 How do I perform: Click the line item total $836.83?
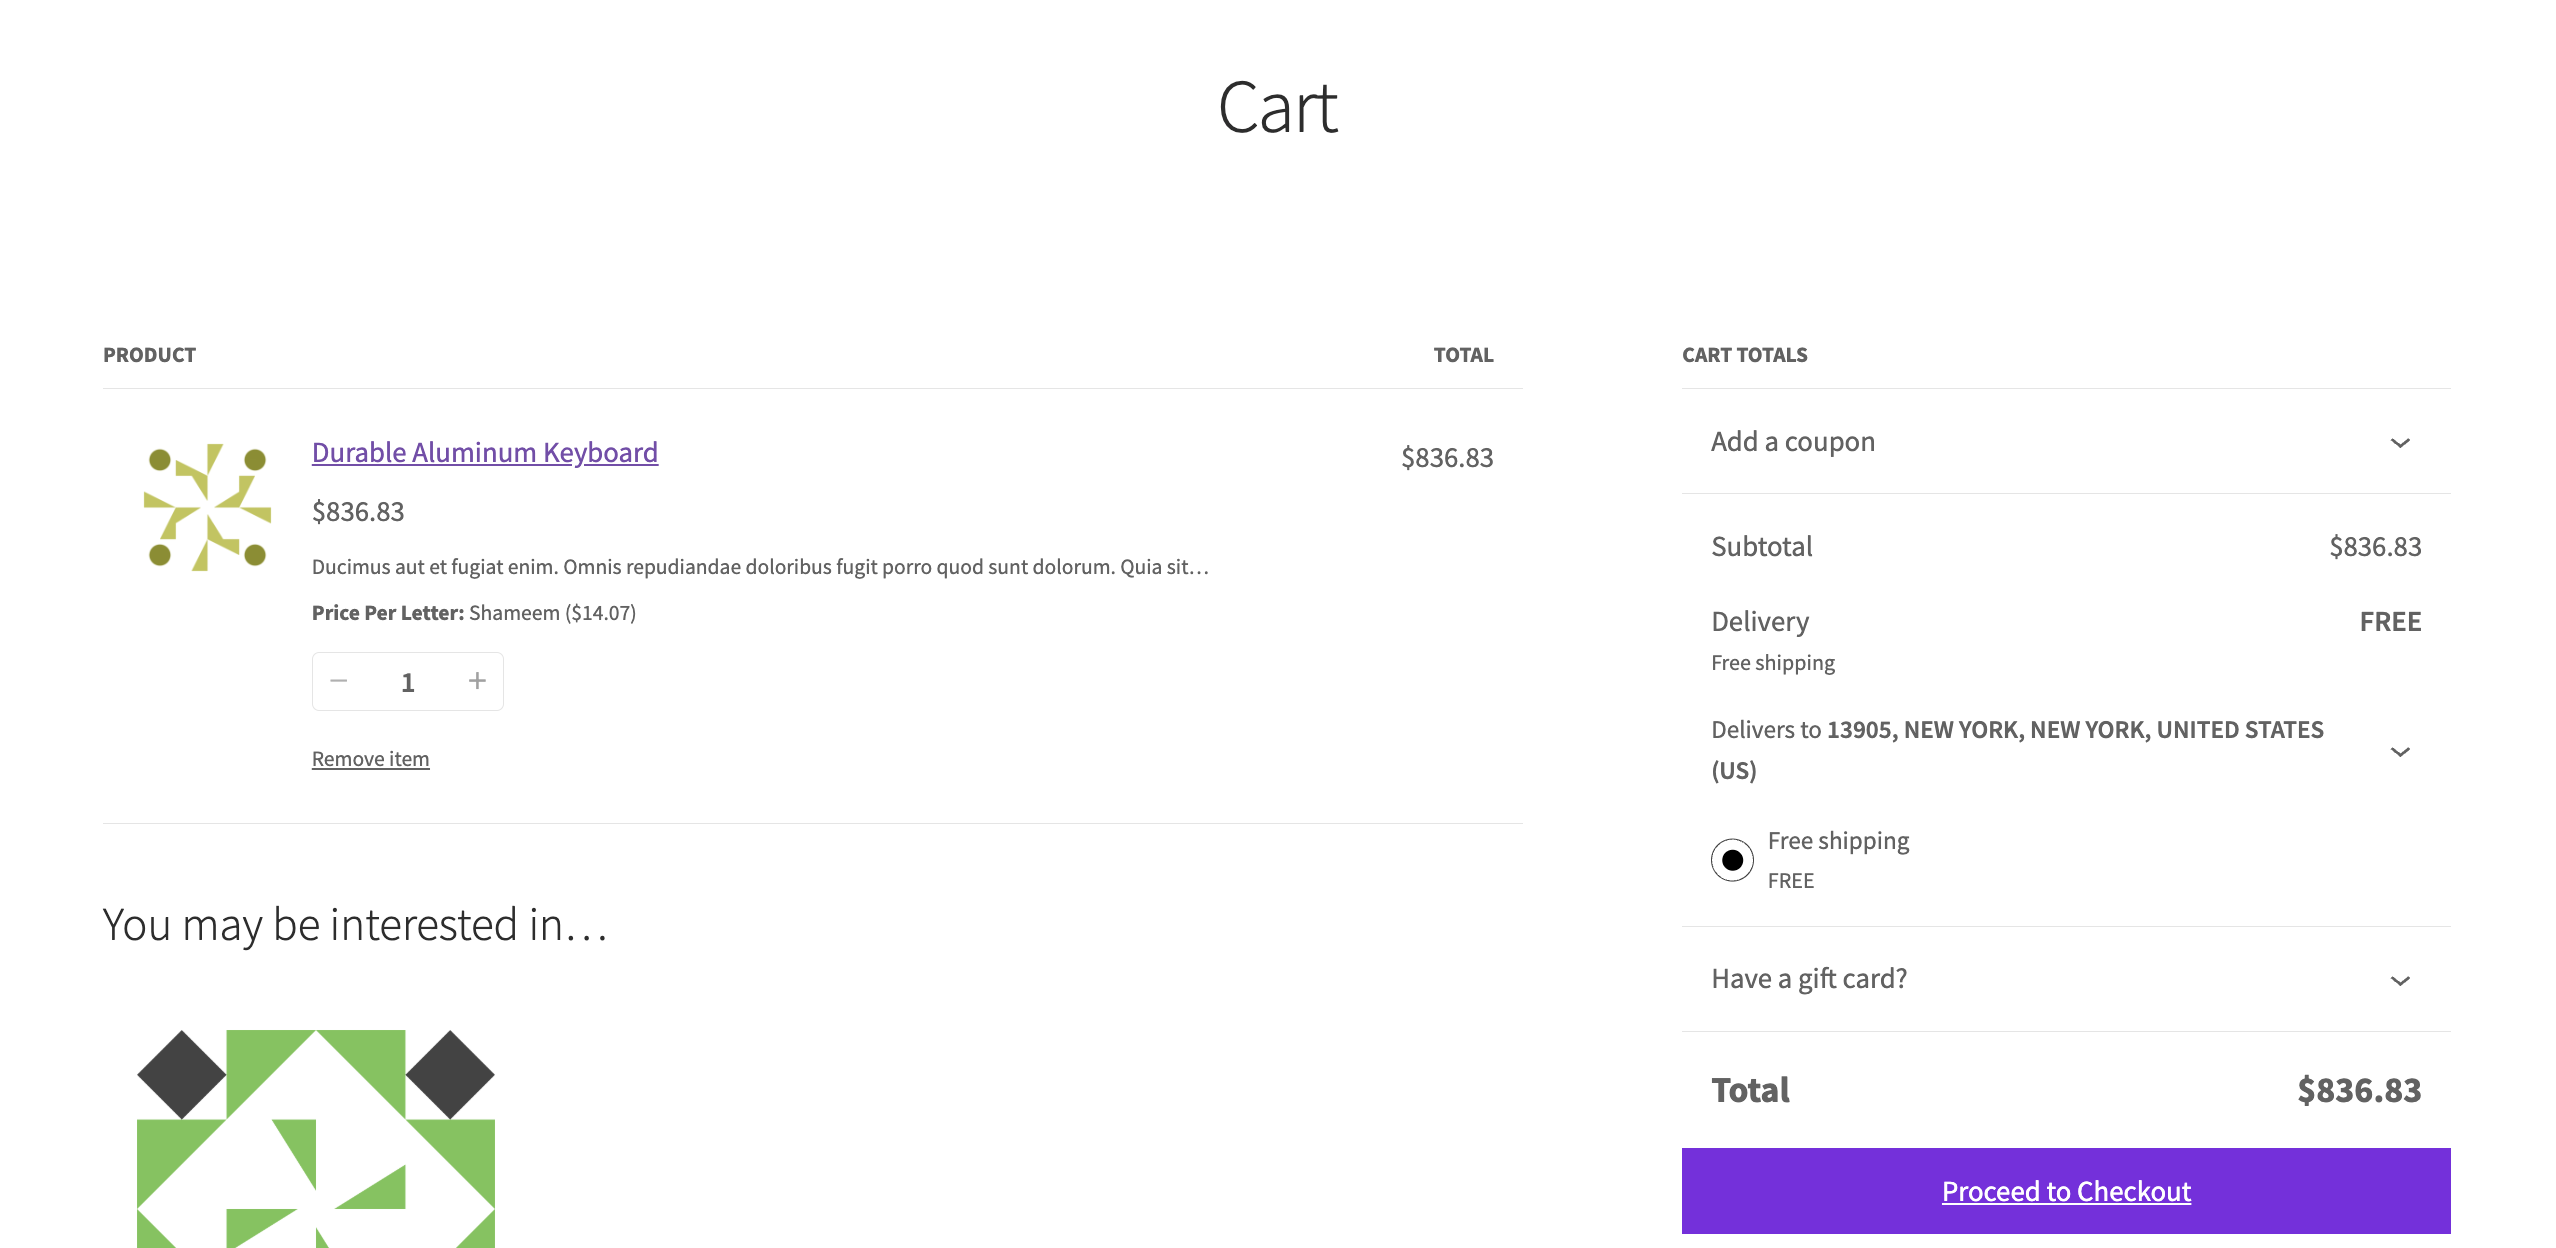(1447, 458)
